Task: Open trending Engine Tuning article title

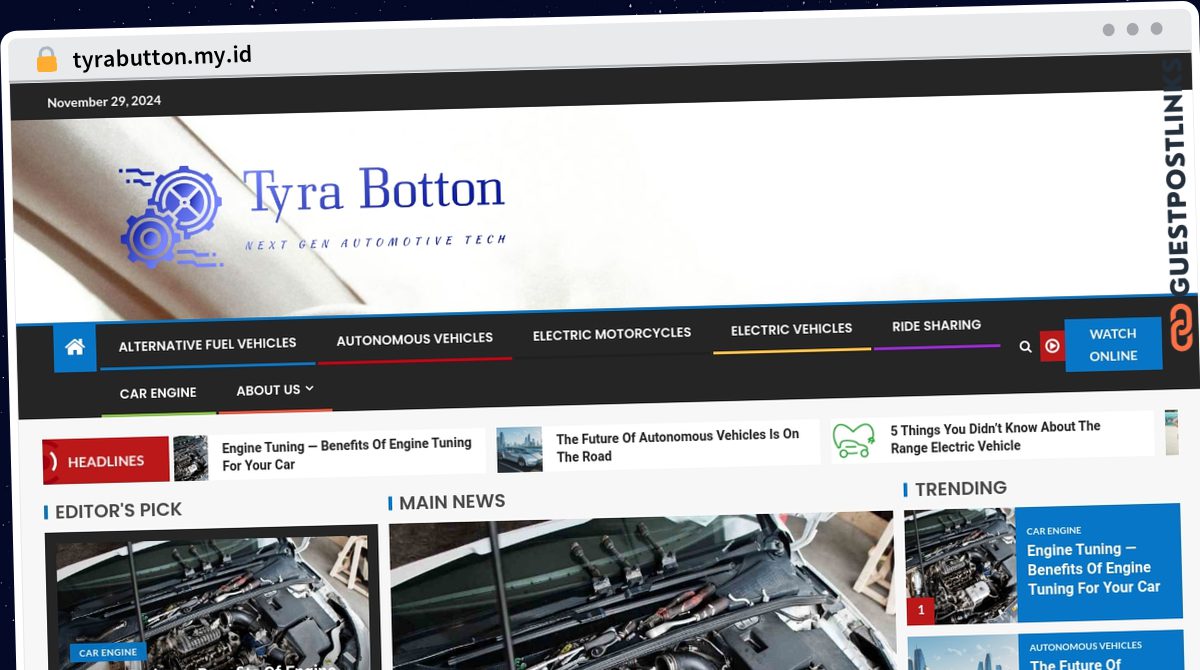Action: (1093, 569)
